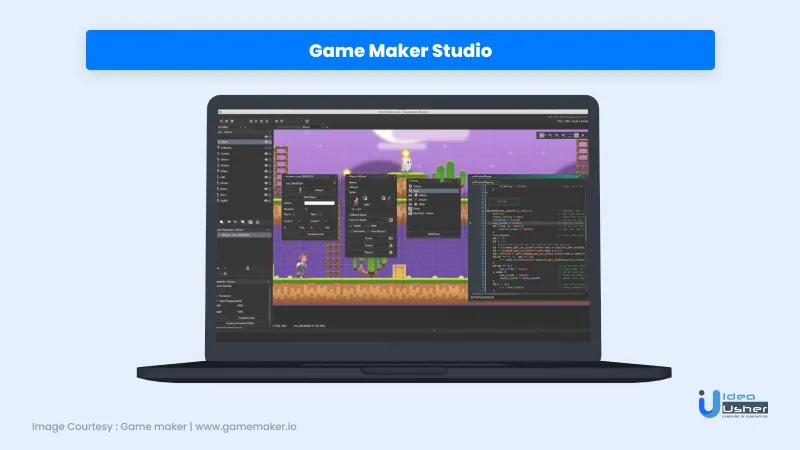This screenshot has width=800, height=450.
Task: Select the Draw event in Events window
Action: coord(434,209)
